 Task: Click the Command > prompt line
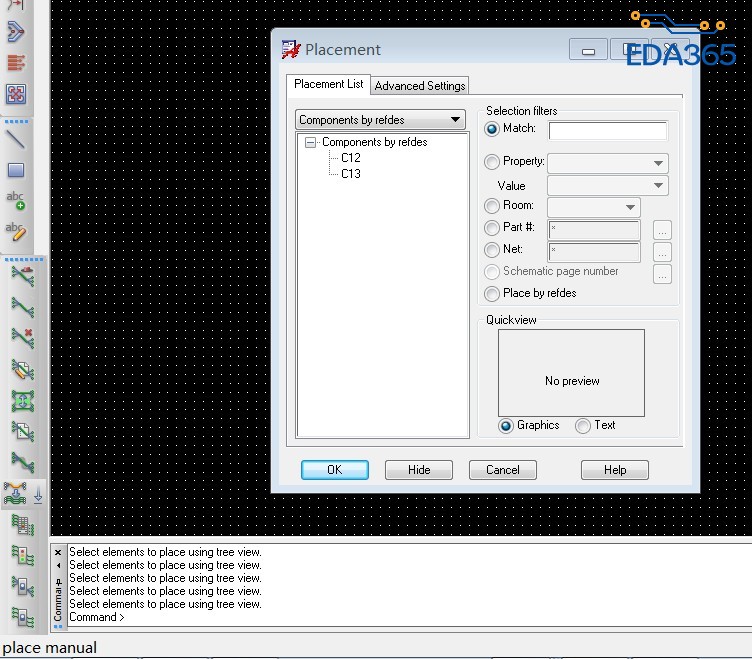pos(96,617)
